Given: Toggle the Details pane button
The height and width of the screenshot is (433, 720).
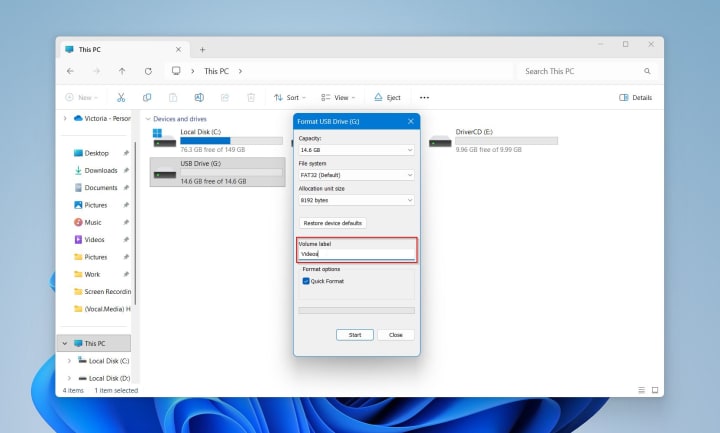Looking at the screenshot, I should tap(636, 97).
